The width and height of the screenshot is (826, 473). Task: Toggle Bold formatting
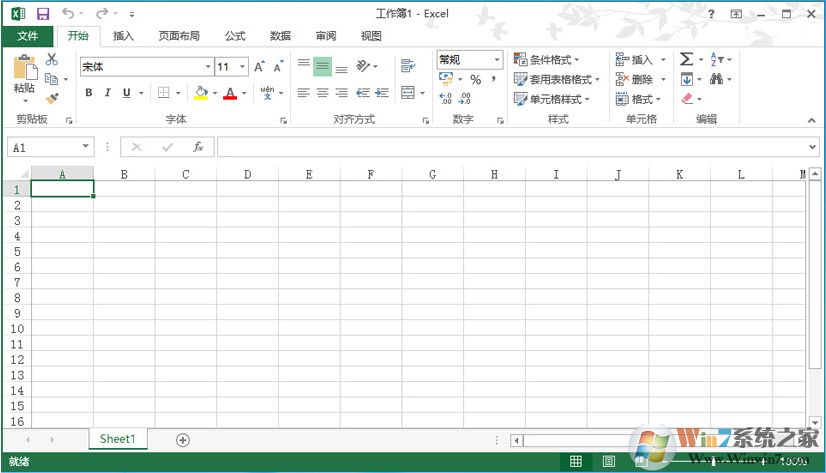coord(88,93)
